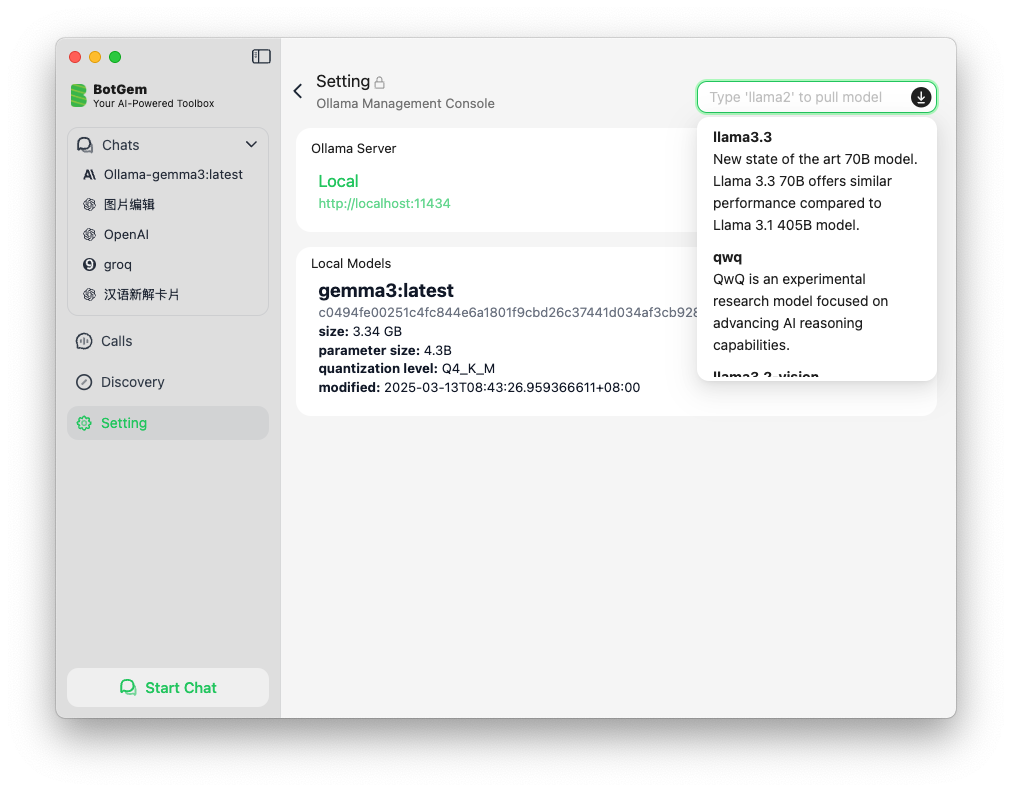Click the logo icon beside OpenAI chat
The image size is (1012, 792).
pyautogui.click(x=89, y=234)
